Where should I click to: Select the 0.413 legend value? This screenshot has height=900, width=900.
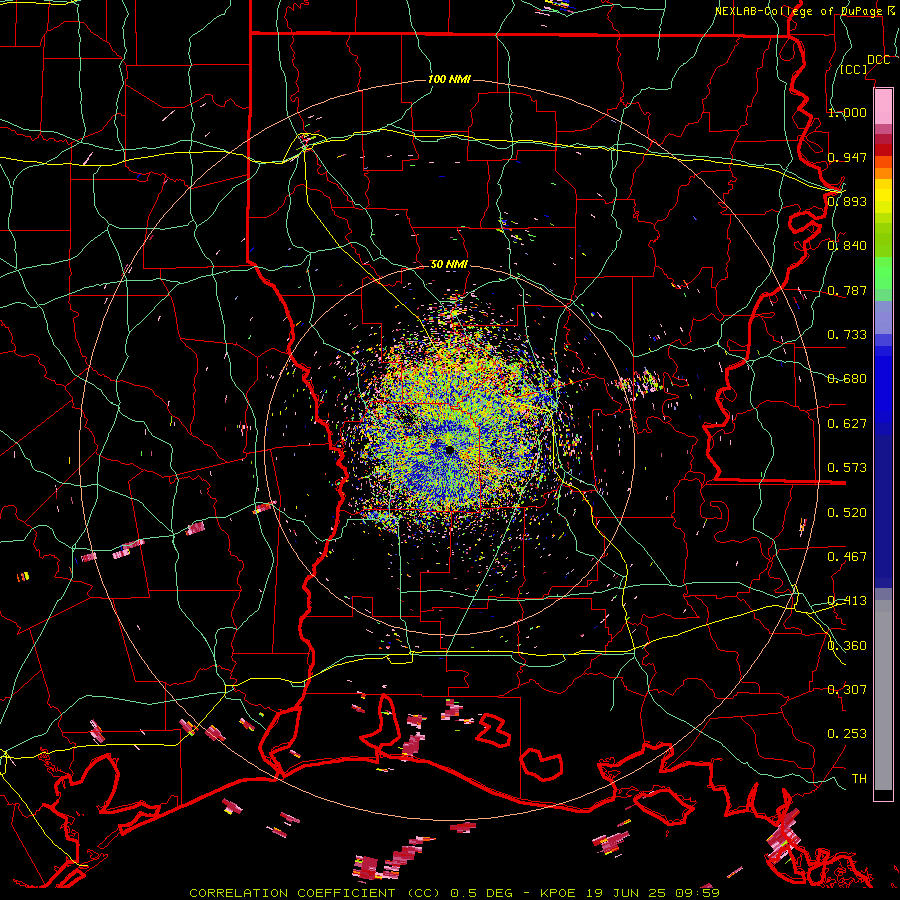coord(847,601)
